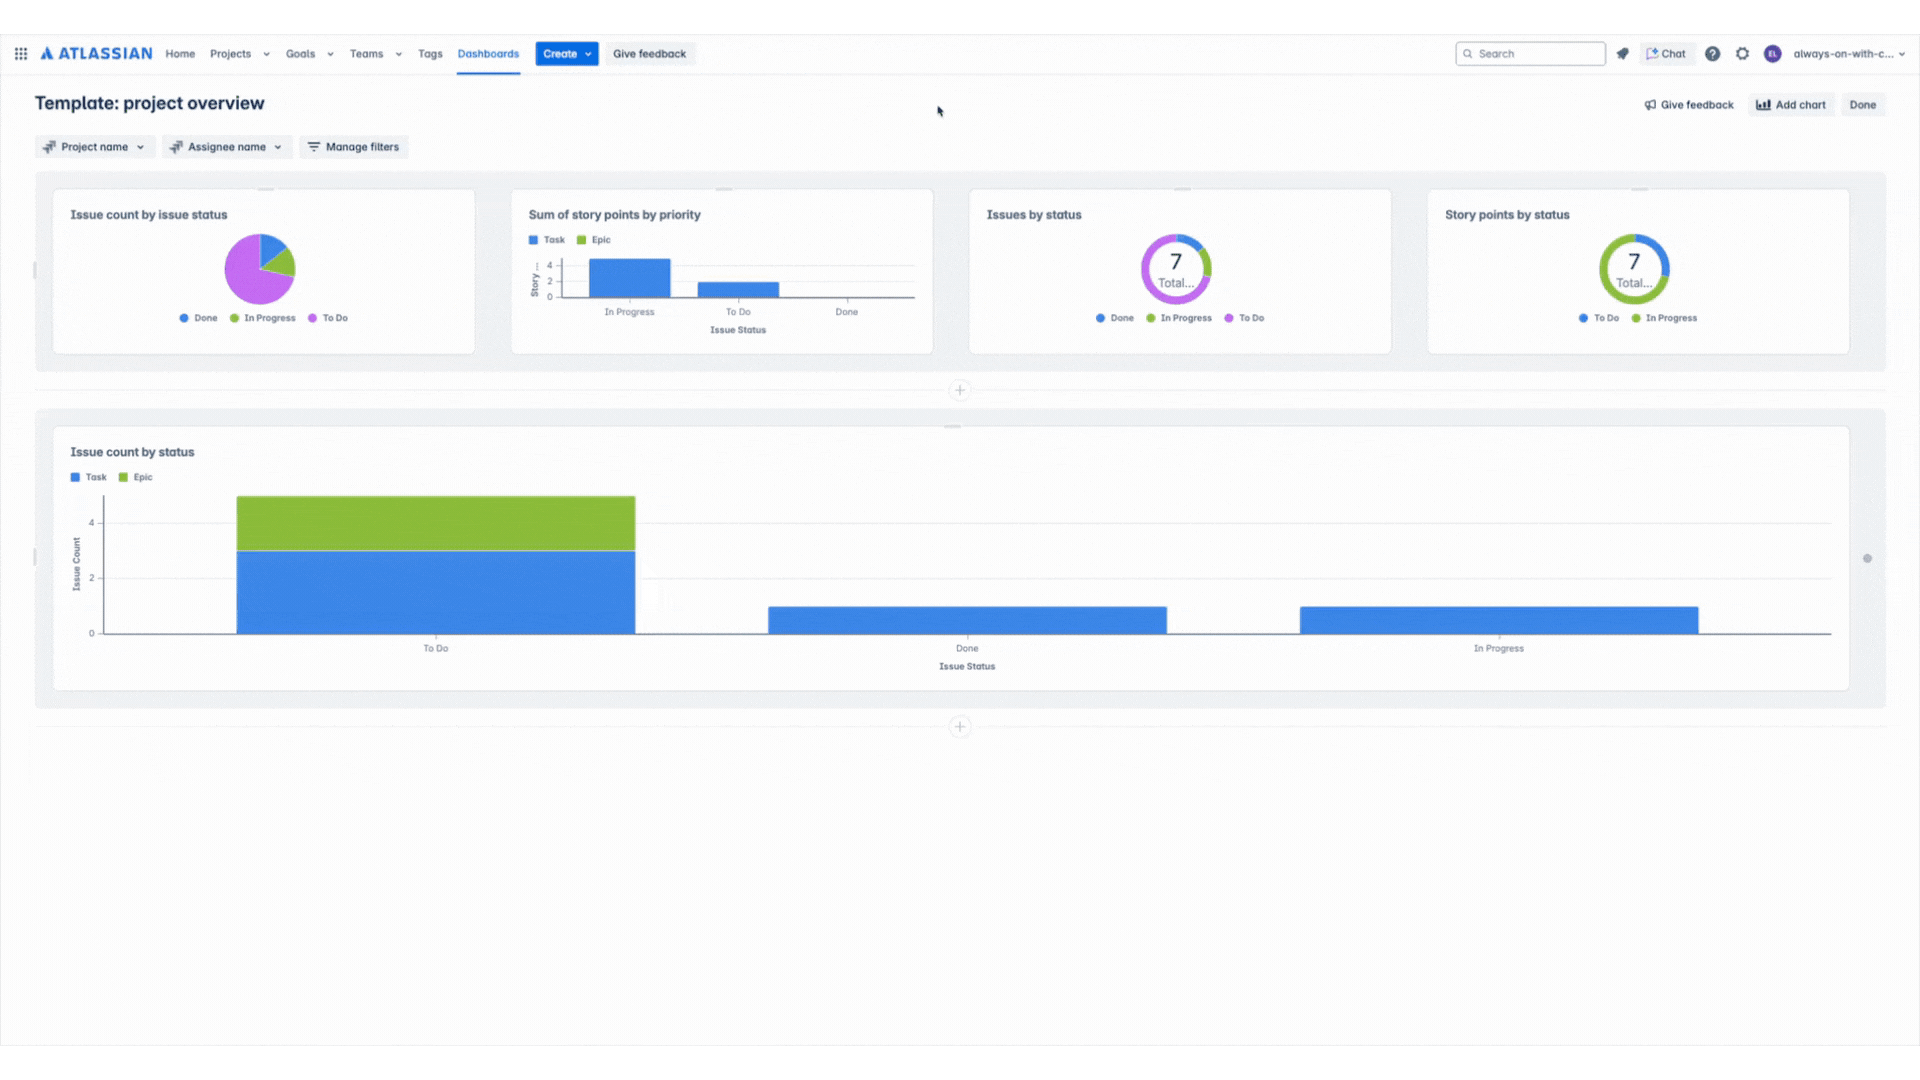Switch to the Dashboards tab

coord(488,54)
